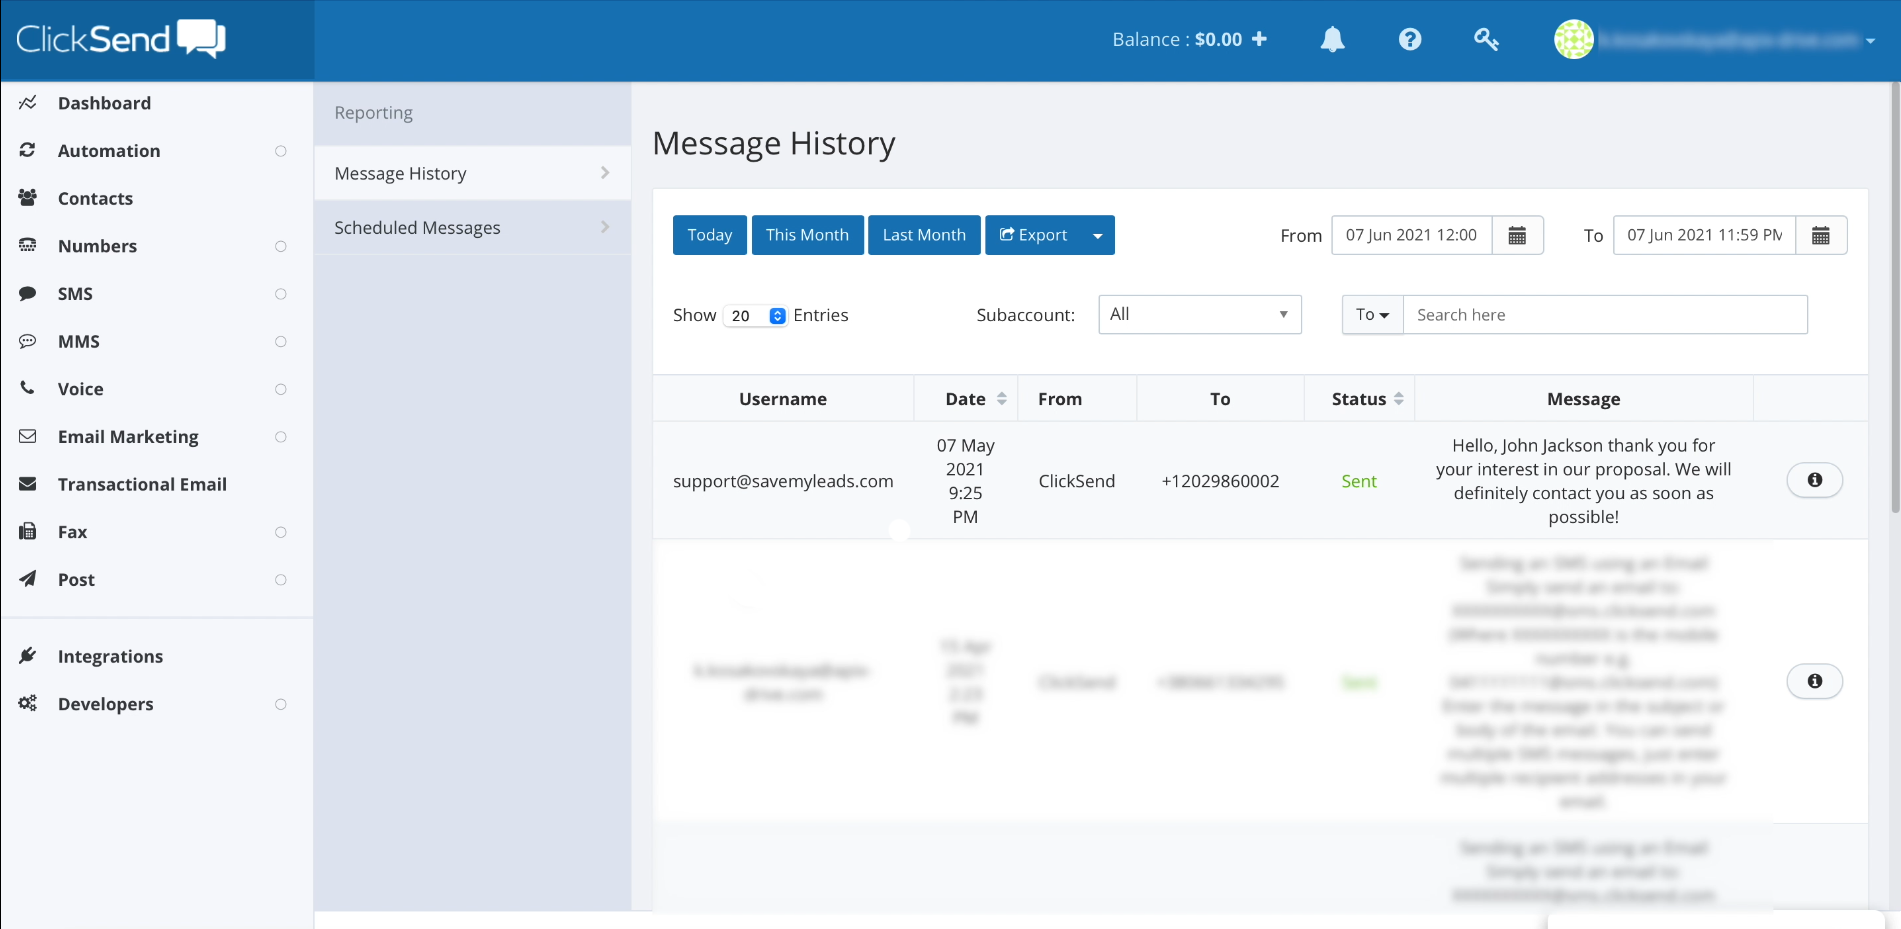Click the user avatar icon
This screenshot has height=929, width=1901.
point(1573,39)
